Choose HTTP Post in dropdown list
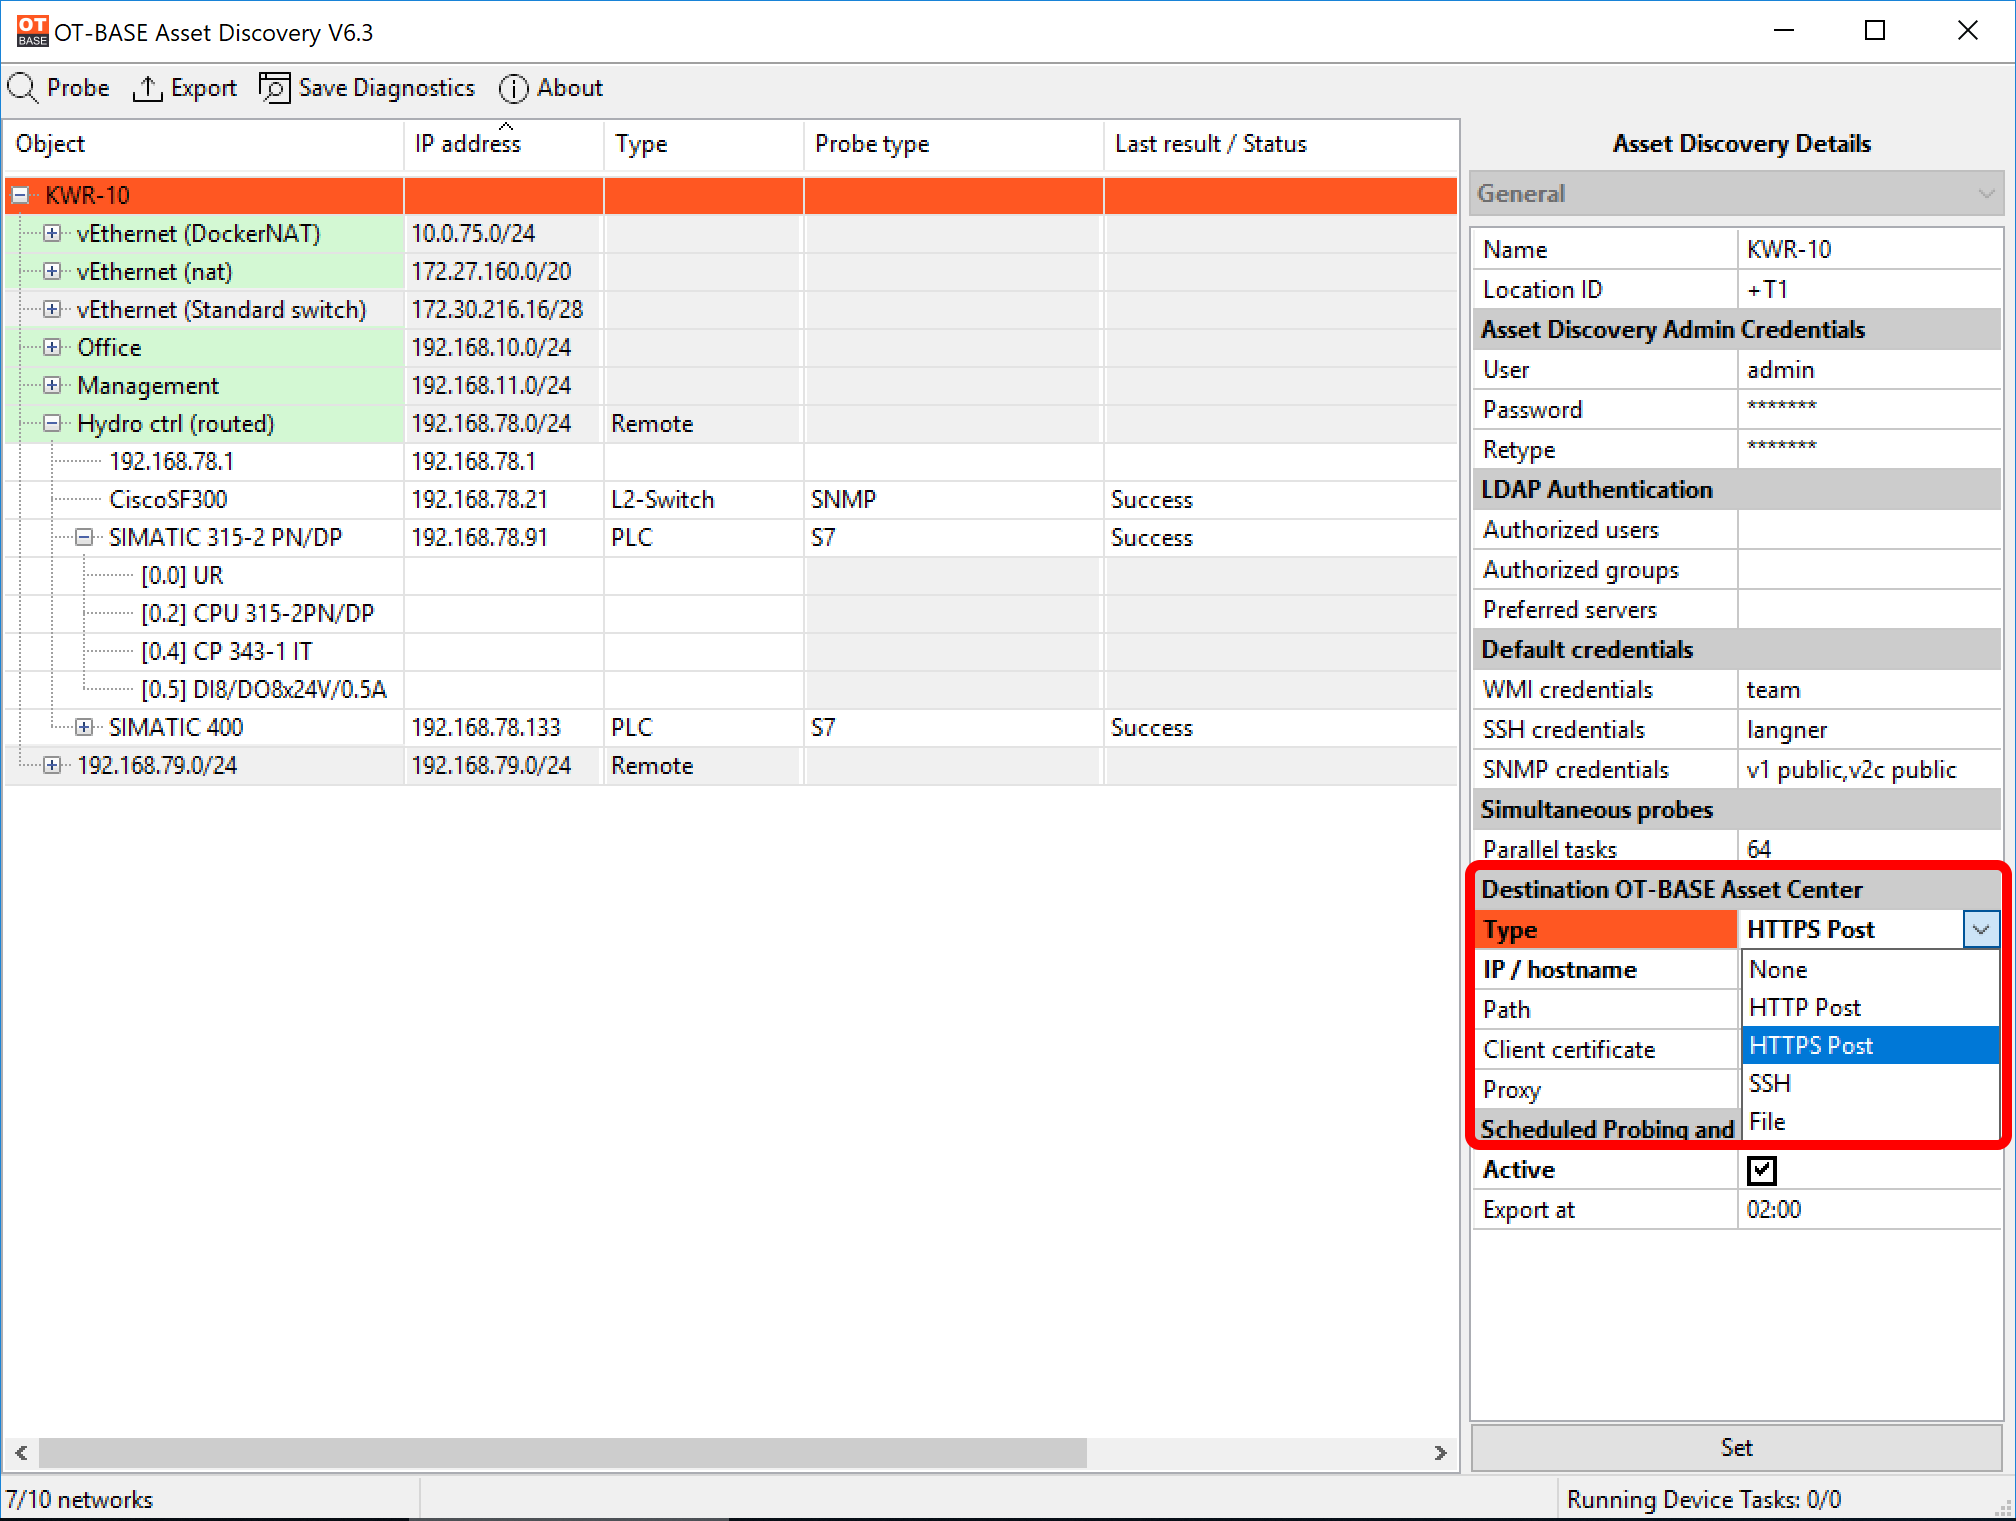This screenshot has width=2016, height=1521. click(1870, 1007)
